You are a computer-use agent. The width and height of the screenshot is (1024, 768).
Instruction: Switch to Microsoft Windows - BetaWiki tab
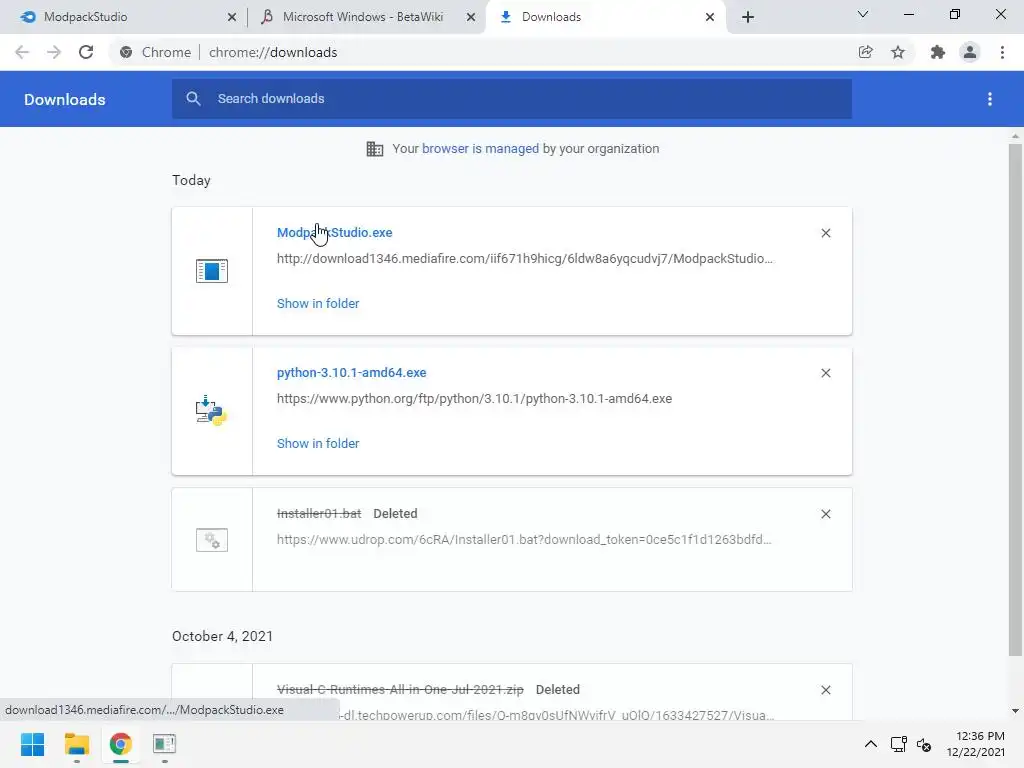click(368, 17)
